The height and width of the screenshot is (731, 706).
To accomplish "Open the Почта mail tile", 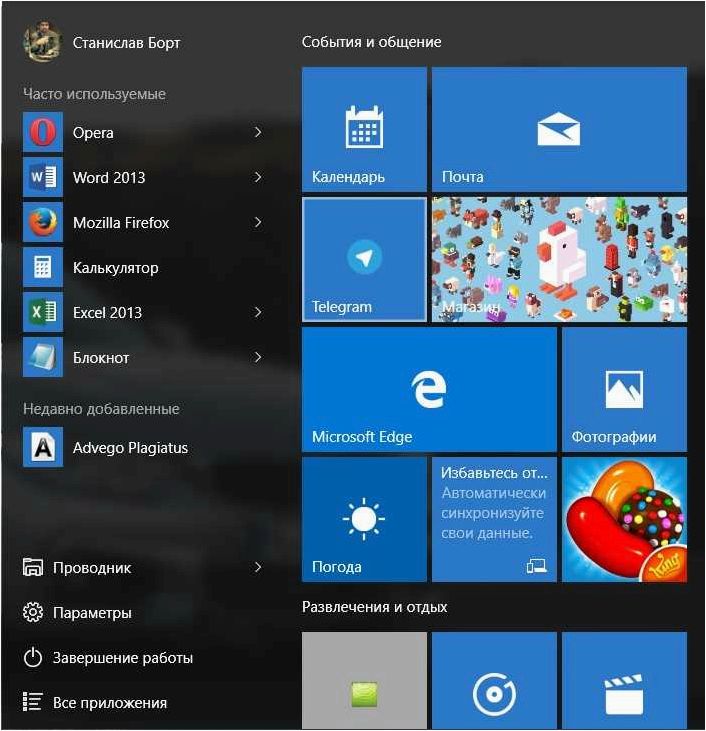I will pos(559,129).
